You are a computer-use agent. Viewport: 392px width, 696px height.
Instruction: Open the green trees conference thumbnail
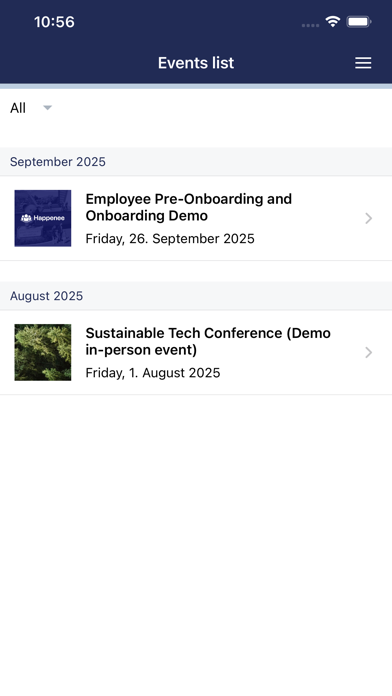(x=43, y=352)
